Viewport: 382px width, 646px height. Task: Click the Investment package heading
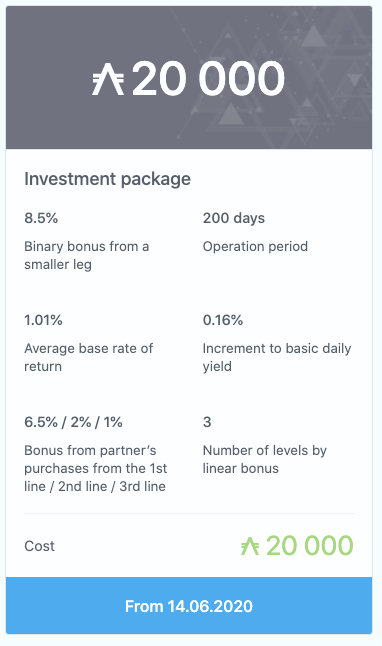pos(108,179)
